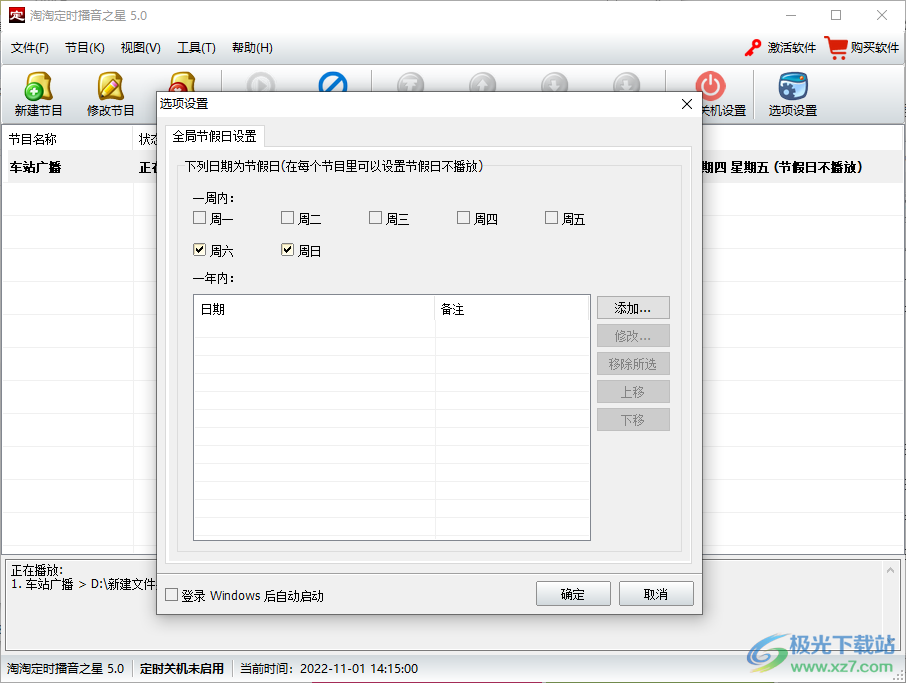Click the 定时关机未启用 status text
The height and width of the screenshot is (683, 906).
(x=181, y=669)
